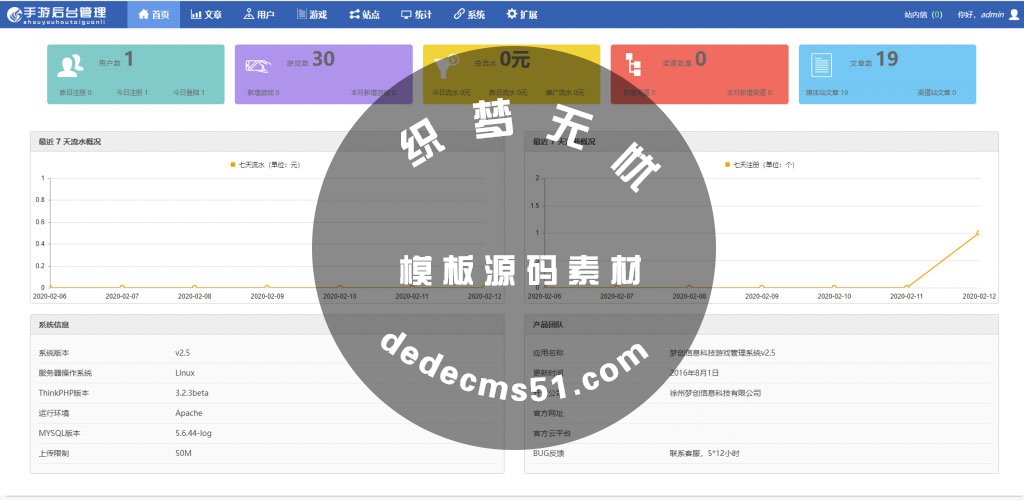Click 今日流水 0元 in revenue card
Image resolution: width=1024 pixels, height=500 pixels.
[x=451, y=93]
